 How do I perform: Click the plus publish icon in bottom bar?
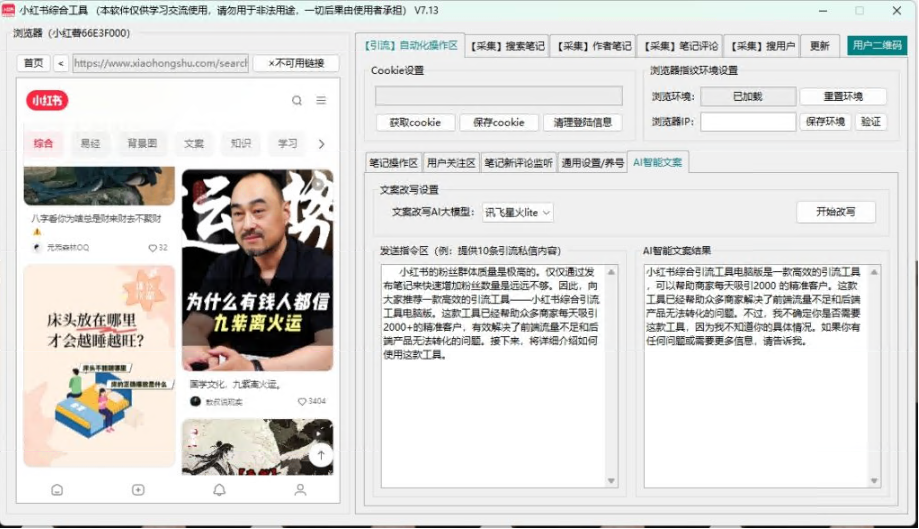(138, 490)
